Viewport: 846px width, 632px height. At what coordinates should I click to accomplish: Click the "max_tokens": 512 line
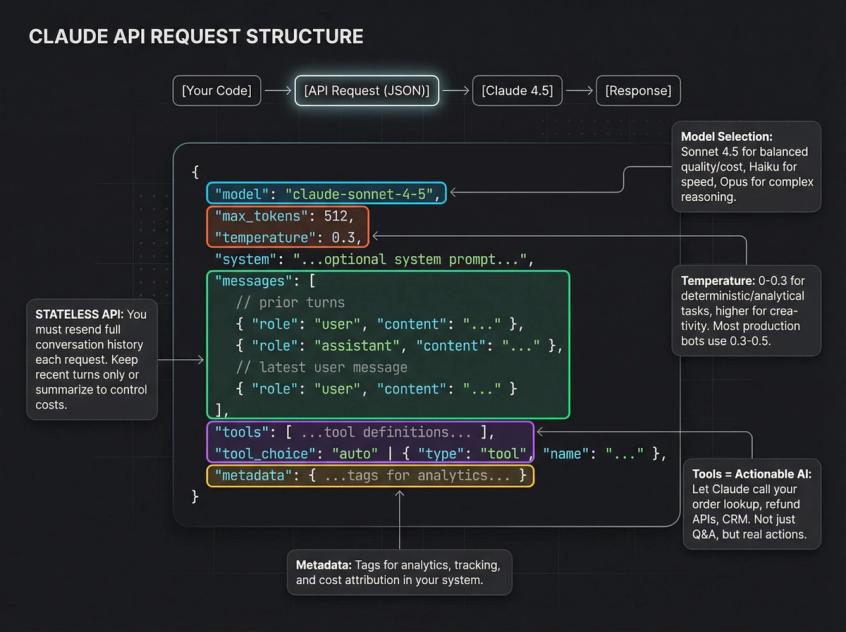click(x=284, y=216)
